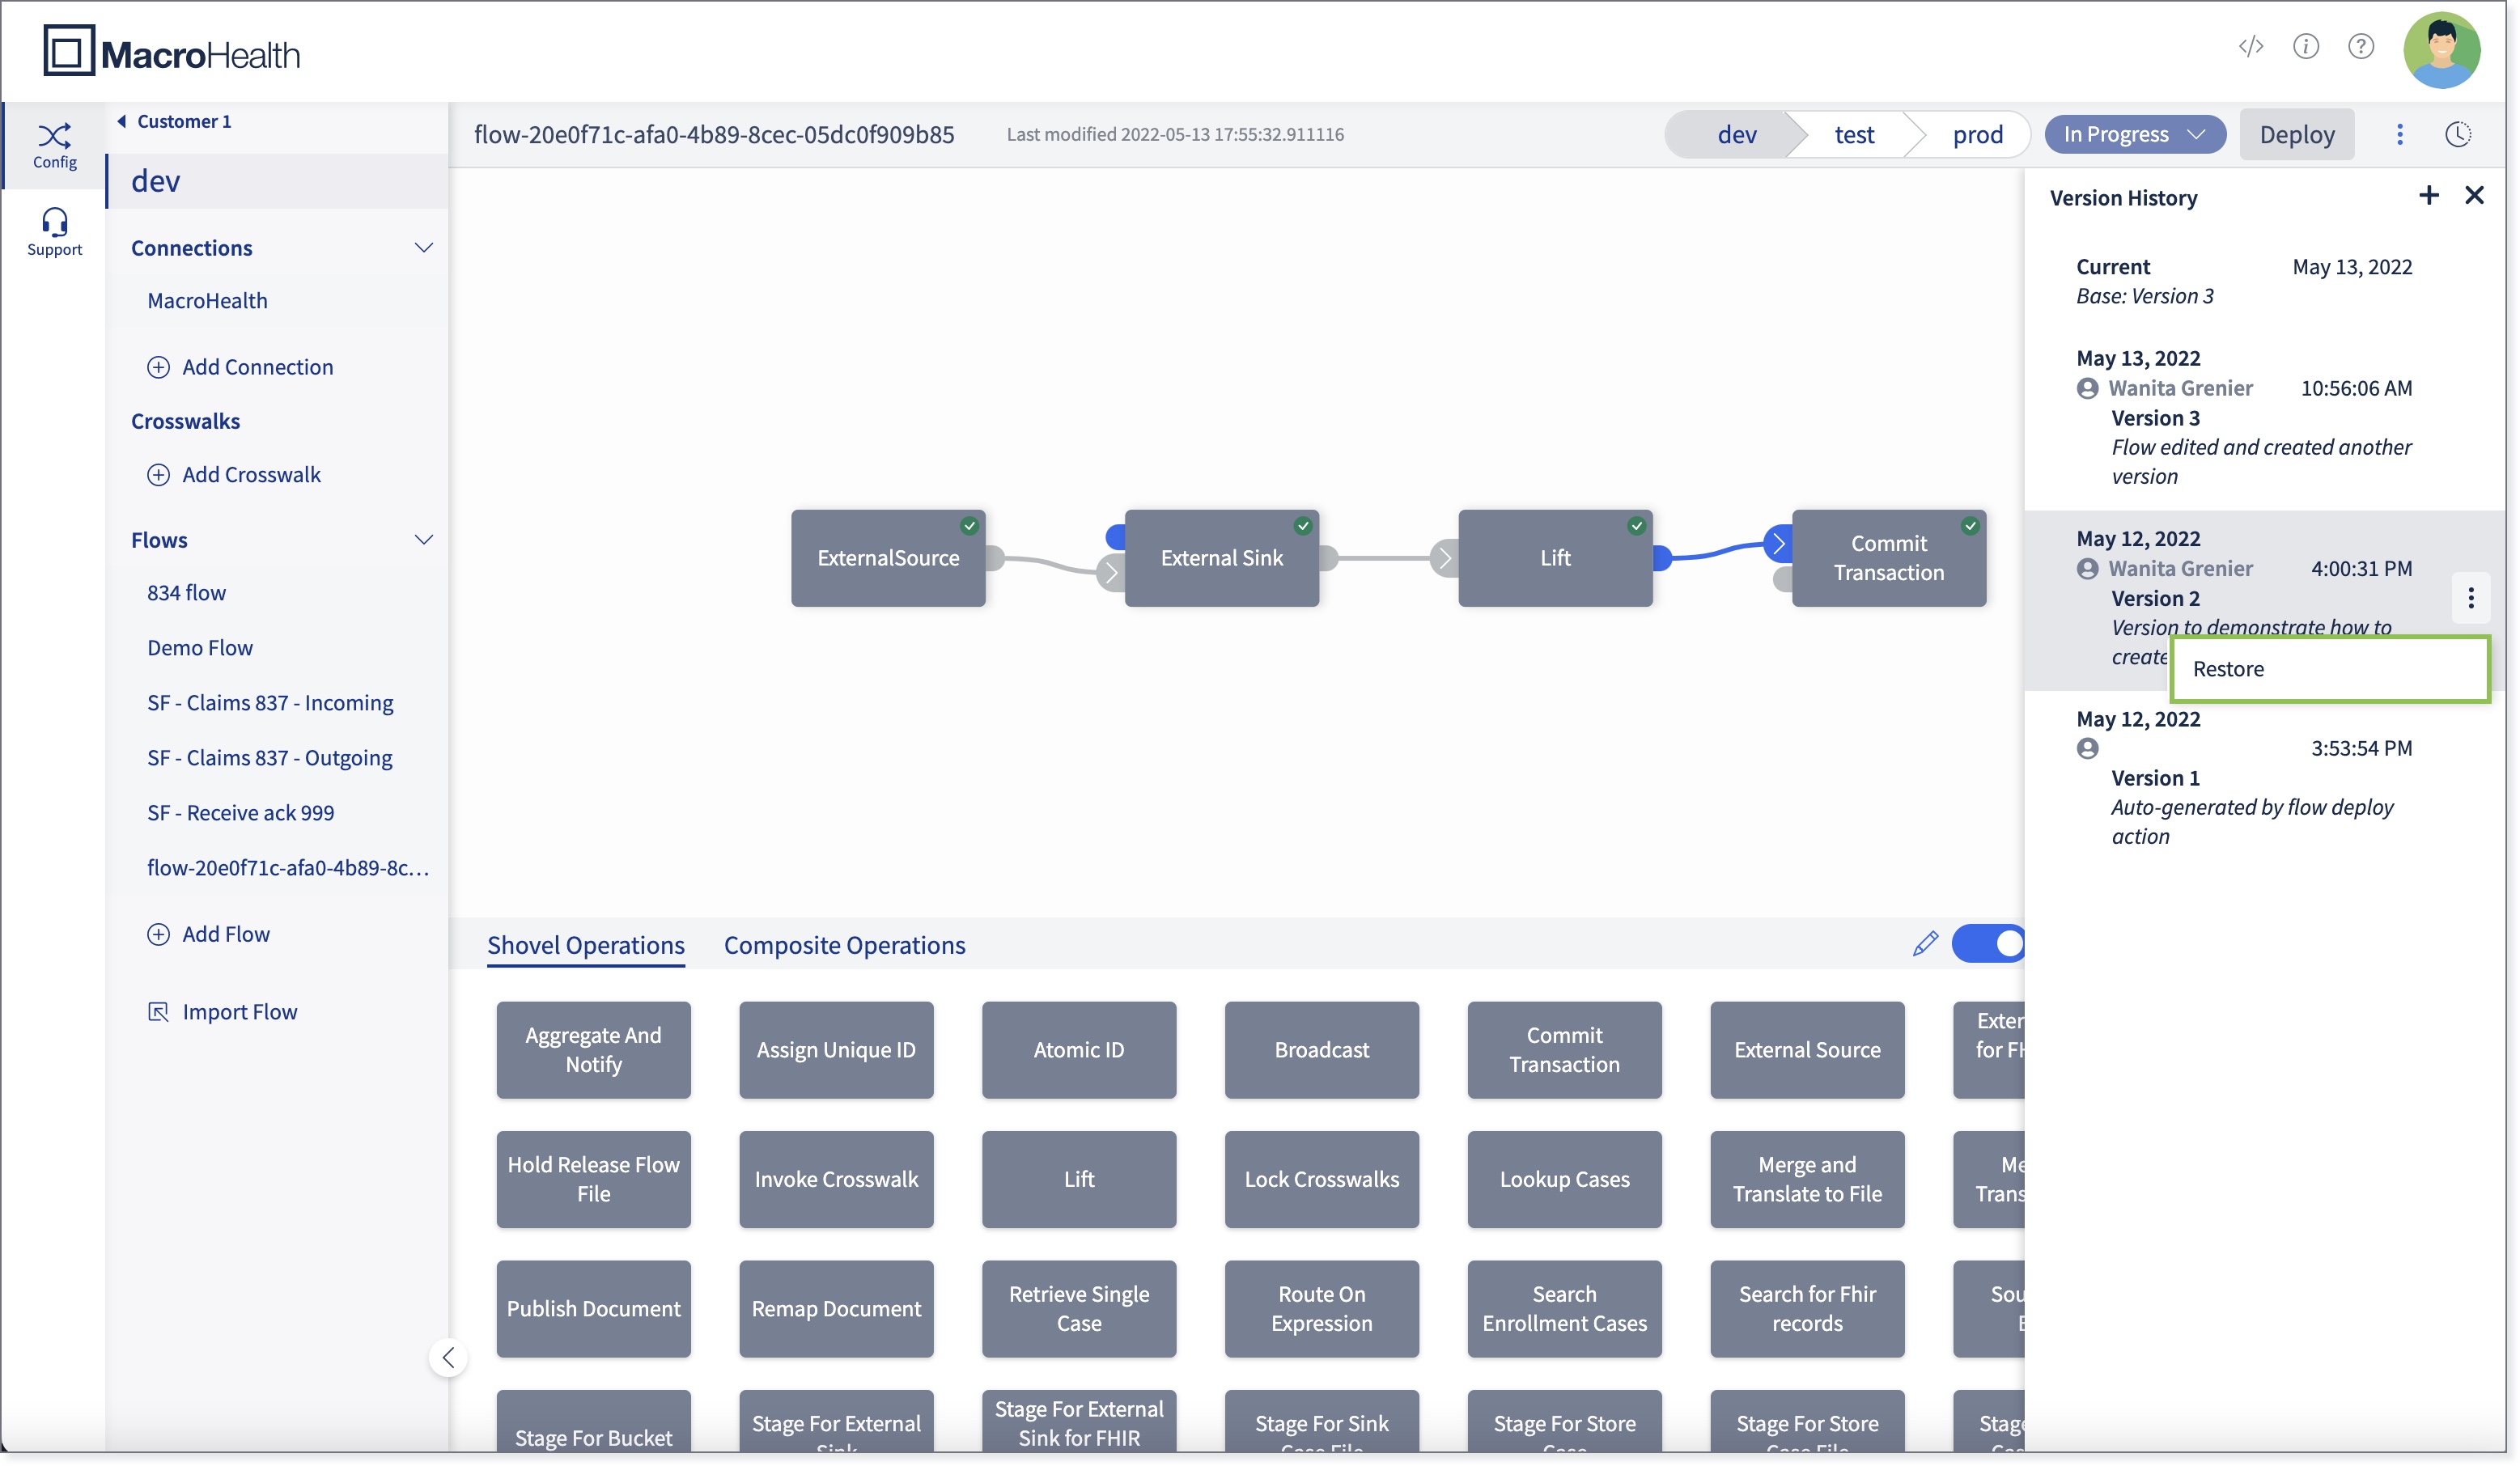Pick Commit Transaction in operations palette
This screenshot has width=2520, height=1466.
(1565, 1050)
